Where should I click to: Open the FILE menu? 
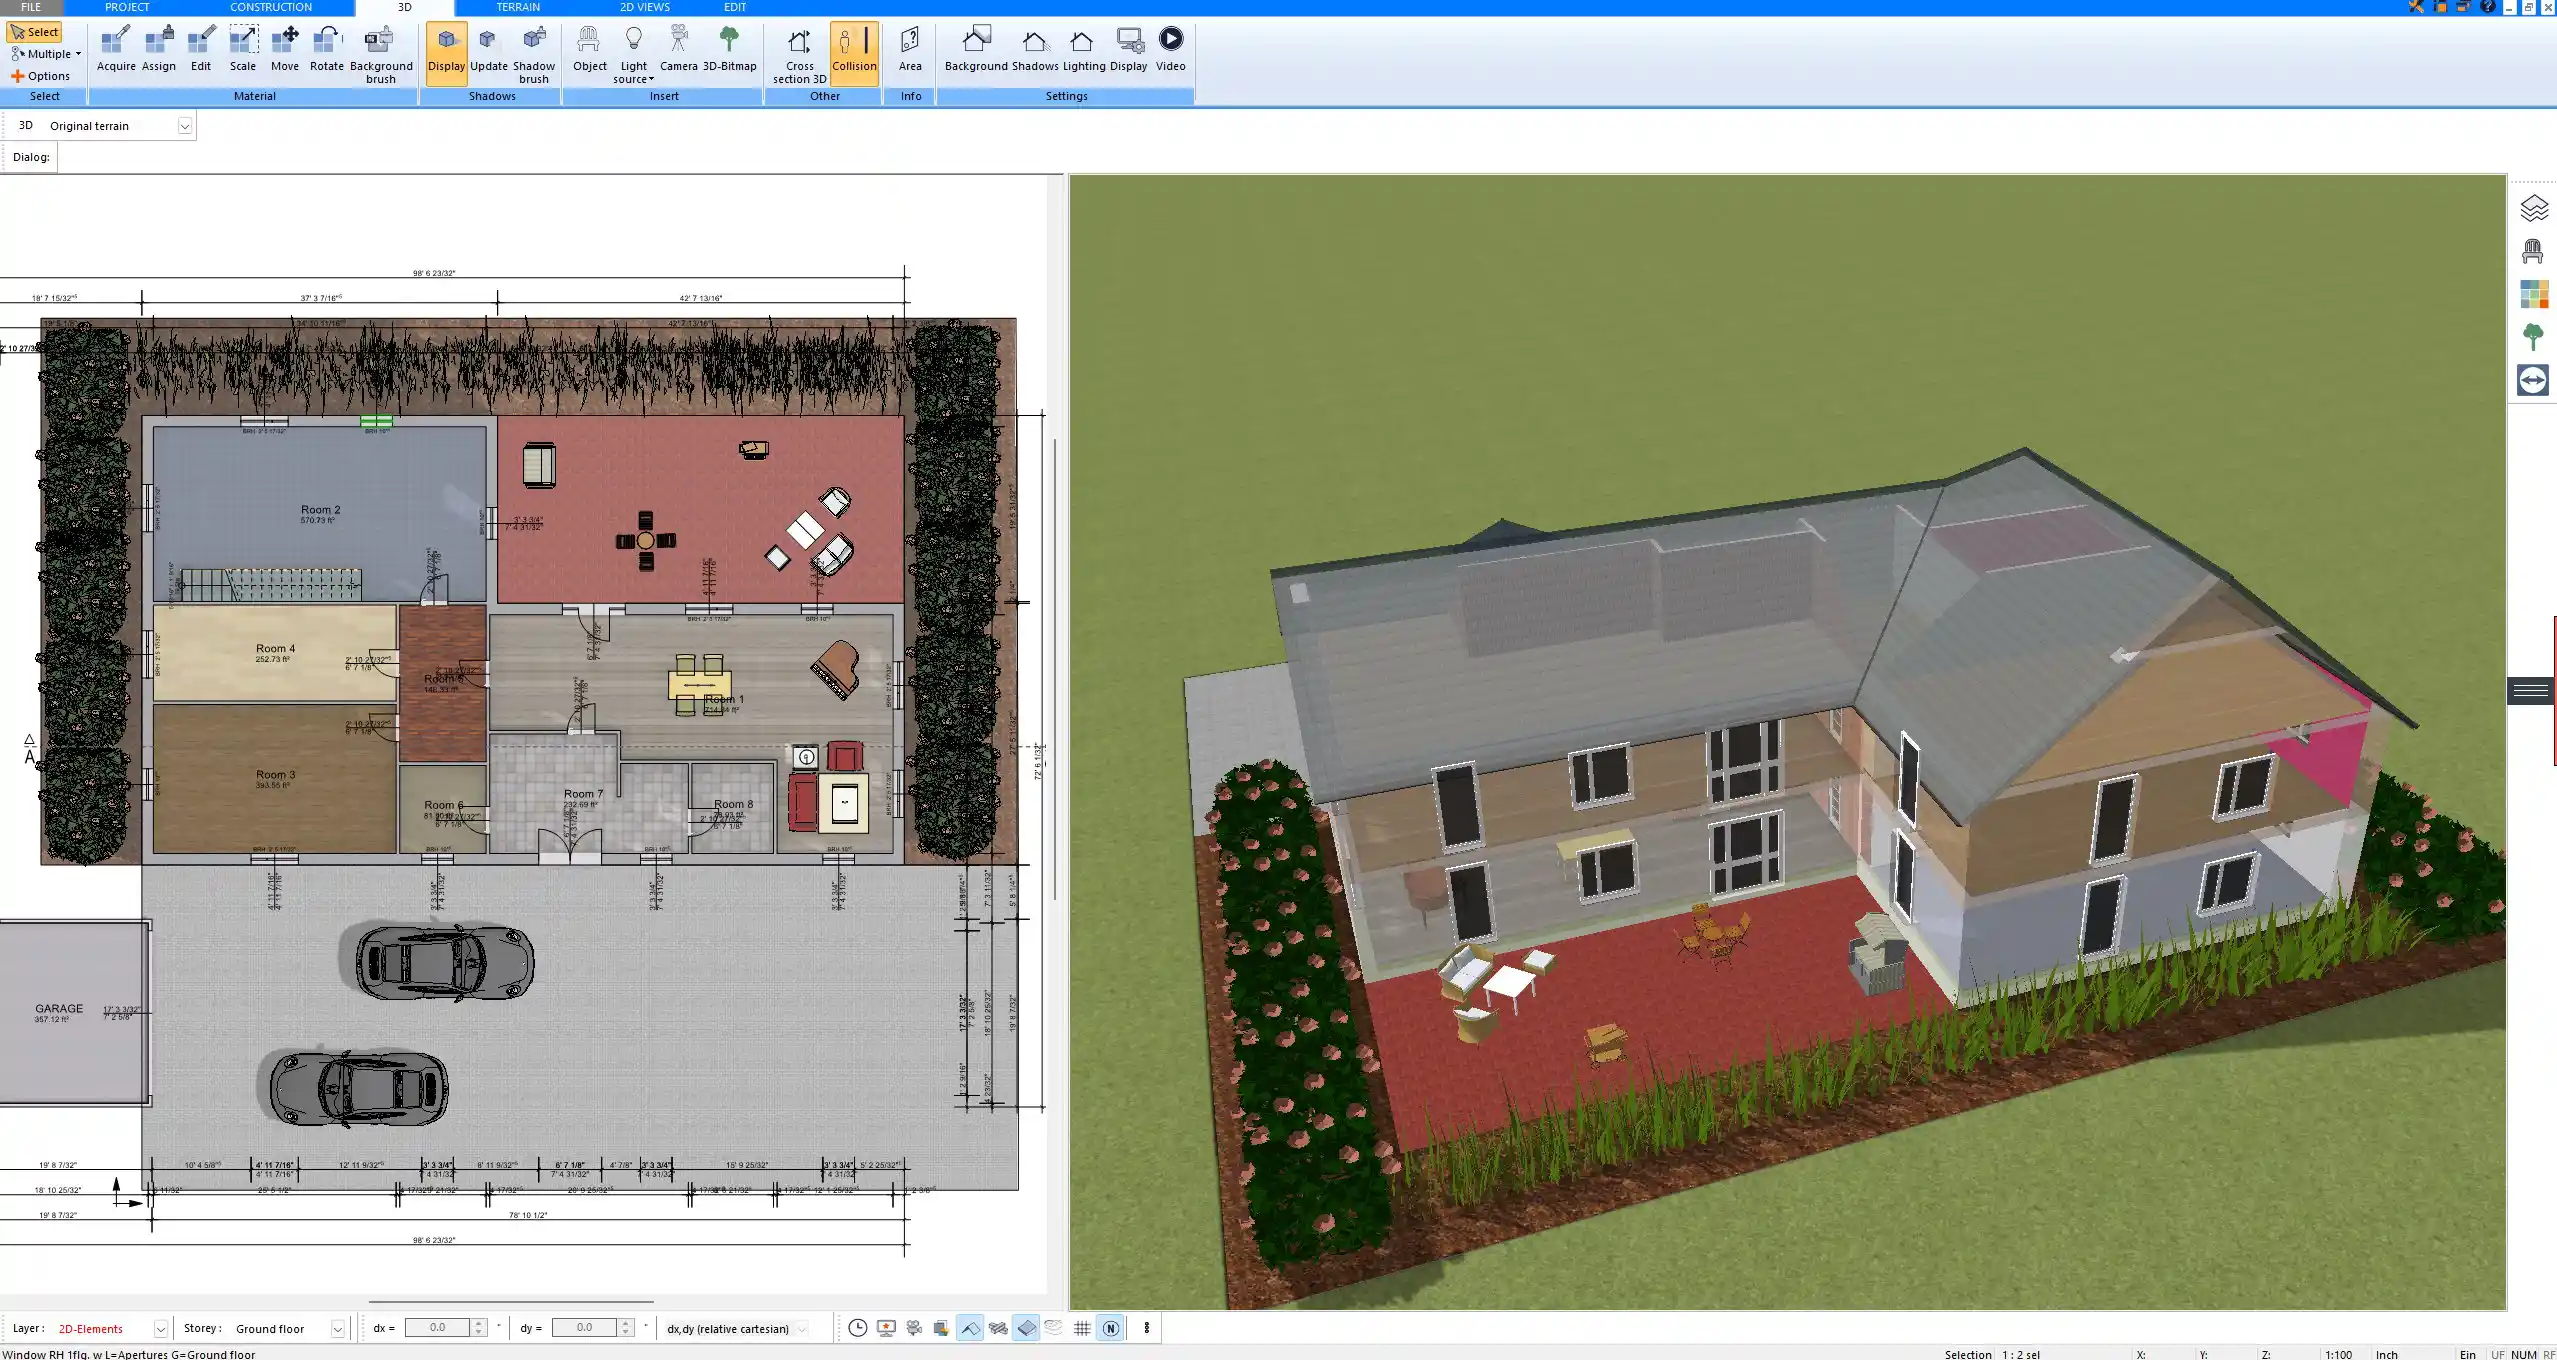coord(30,7)
